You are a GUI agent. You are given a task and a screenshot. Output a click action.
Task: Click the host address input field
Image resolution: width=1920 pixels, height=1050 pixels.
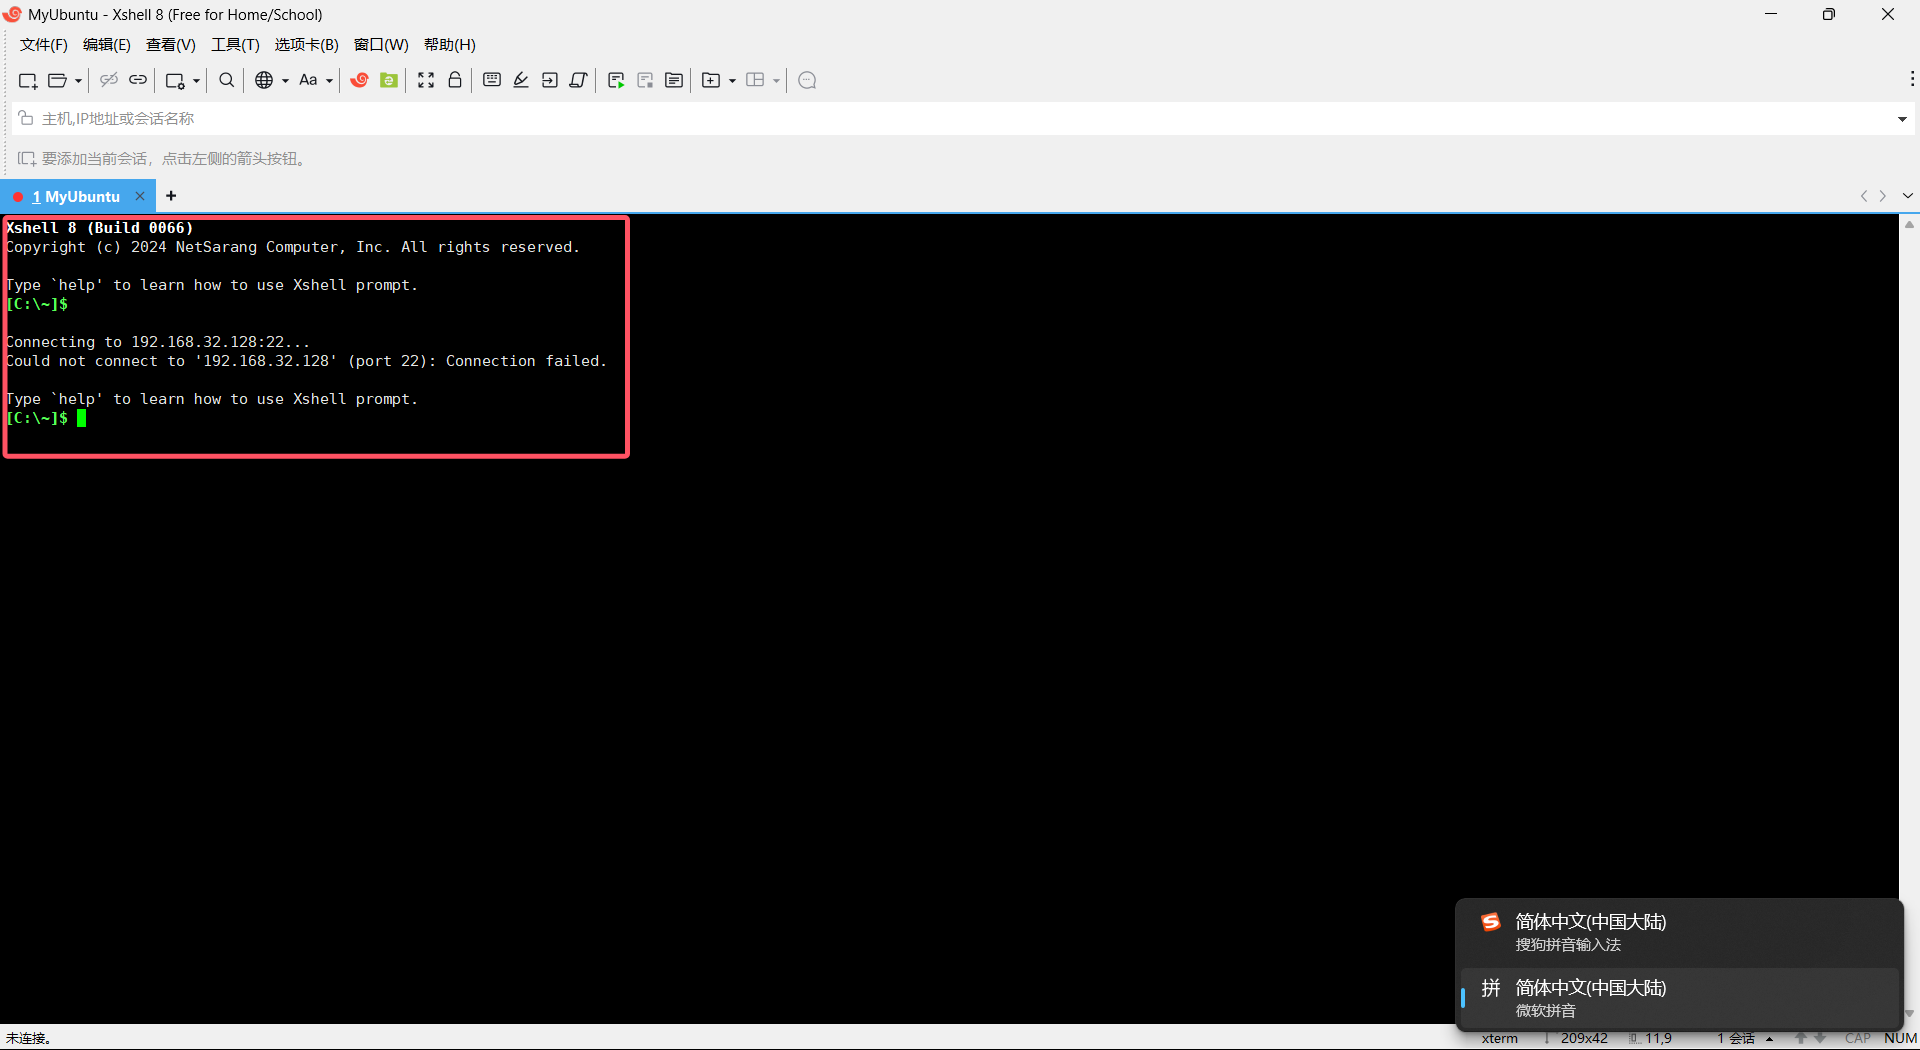coord(400,118)
